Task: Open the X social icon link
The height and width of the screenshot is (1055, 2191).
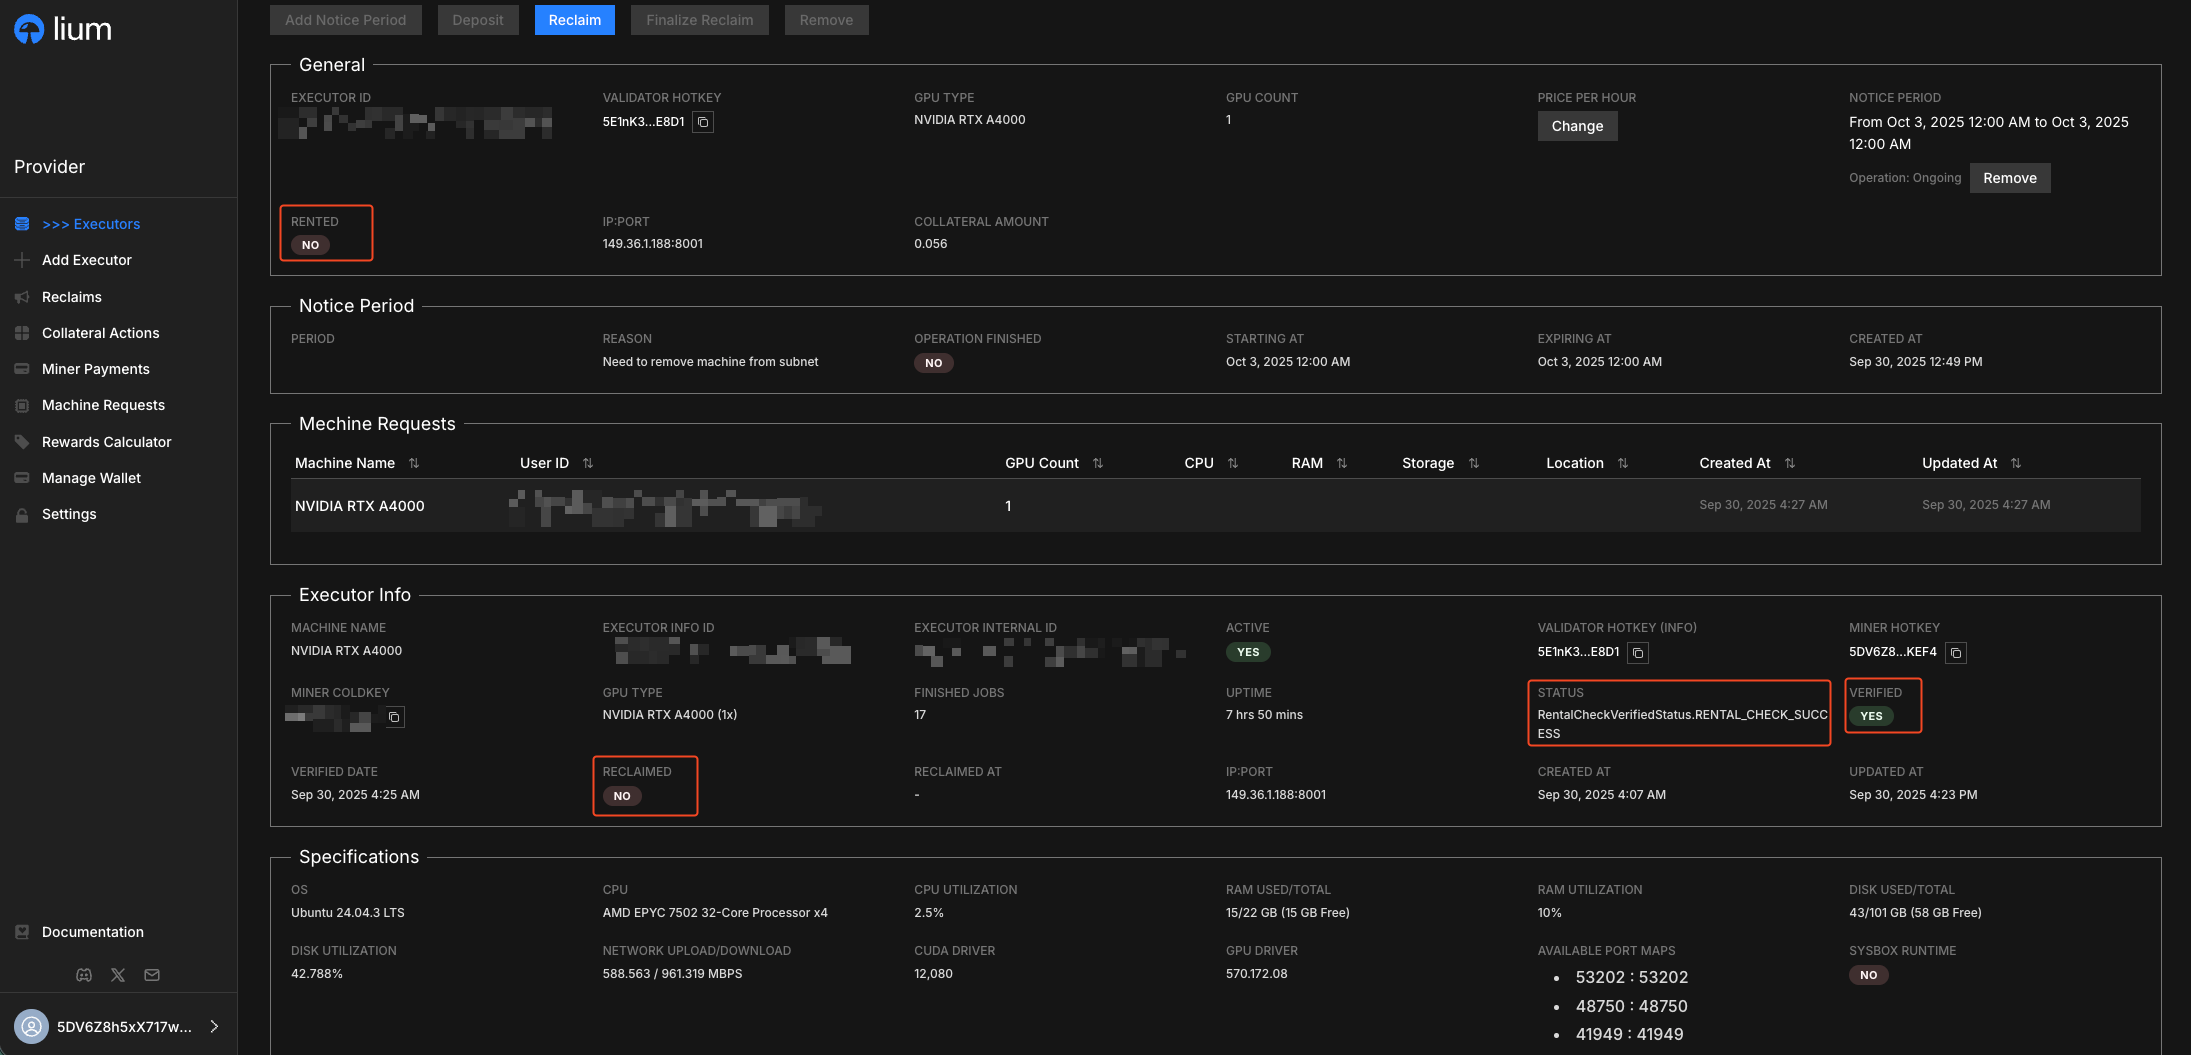Action: 118,975
